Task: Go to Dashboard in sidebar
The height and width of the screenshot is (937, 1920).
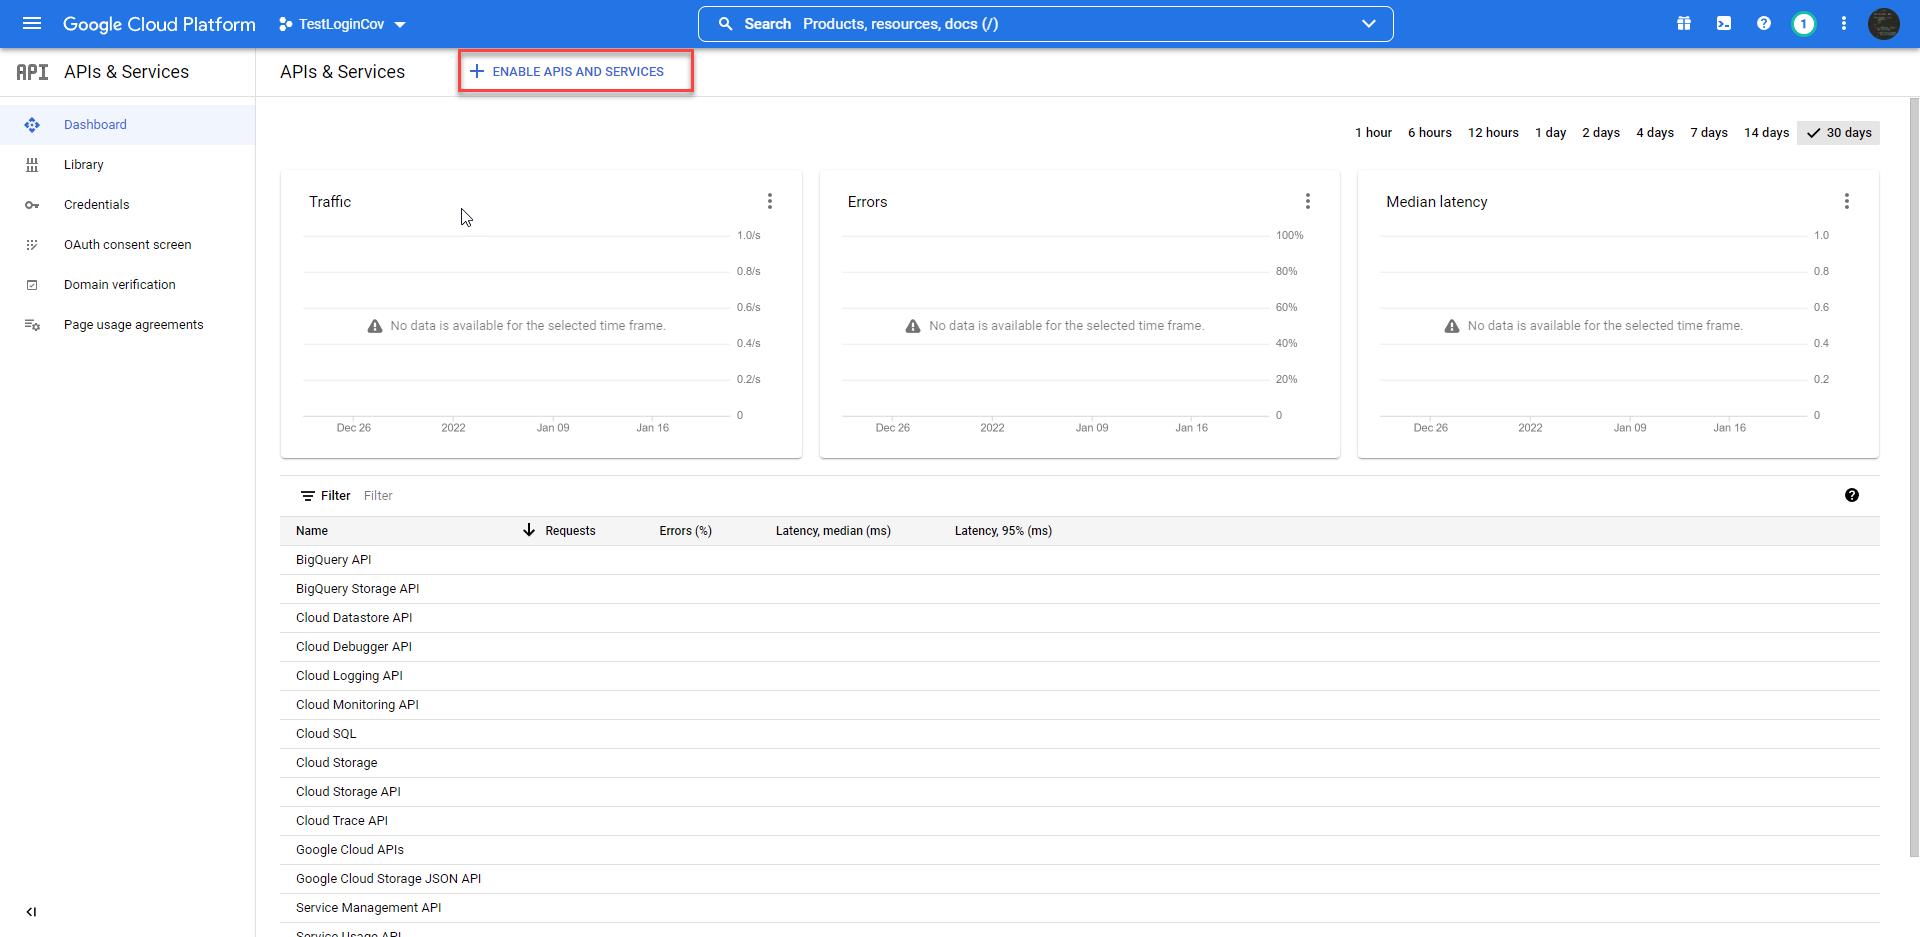Action: click(x=127, y=125)
